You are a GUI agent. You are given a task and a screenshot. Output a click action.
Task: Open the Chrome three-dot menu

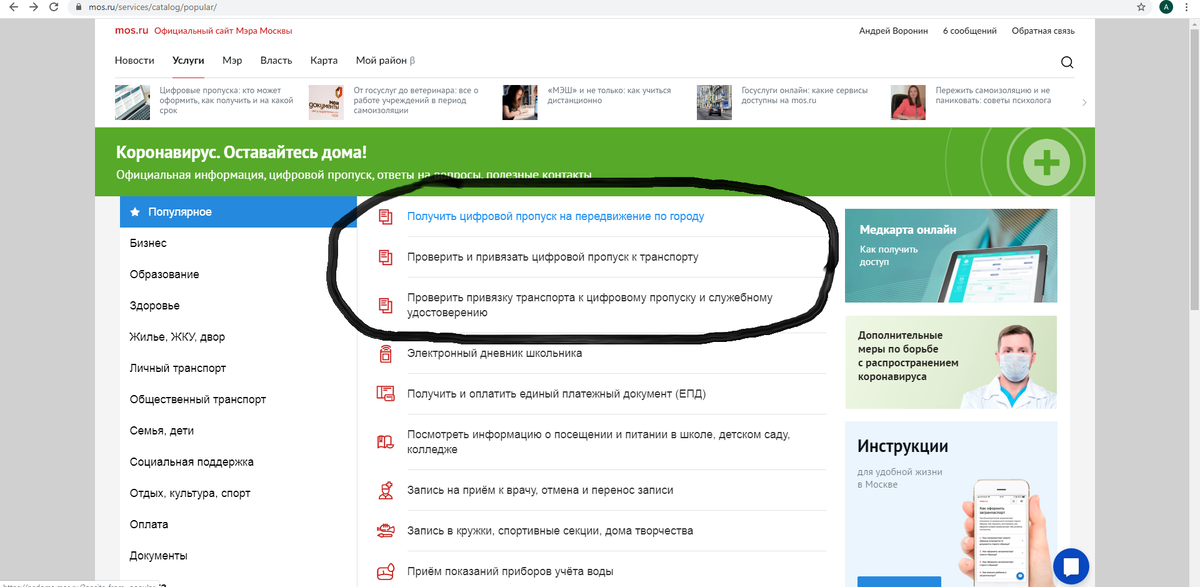[x=1189, y=7]
